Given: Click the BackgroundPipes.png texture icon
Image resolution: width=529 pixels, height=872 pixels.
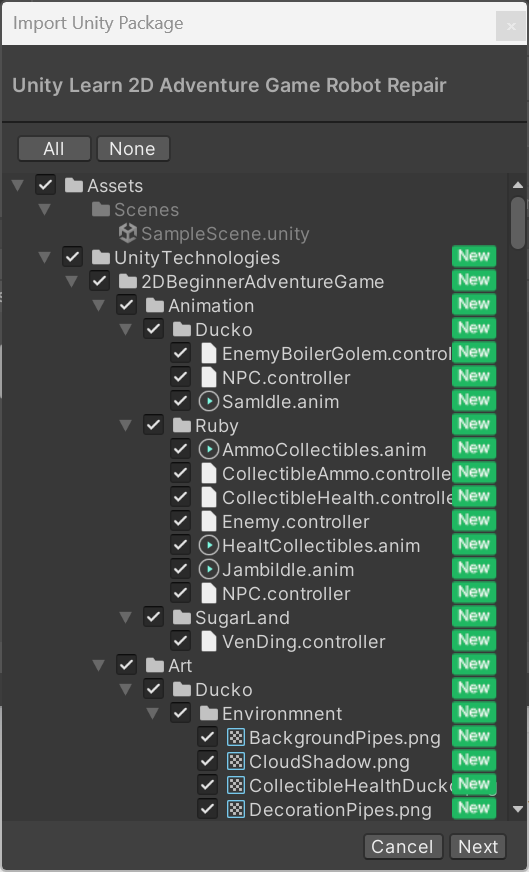Looking at the screenshot, I should coord(236,737).
